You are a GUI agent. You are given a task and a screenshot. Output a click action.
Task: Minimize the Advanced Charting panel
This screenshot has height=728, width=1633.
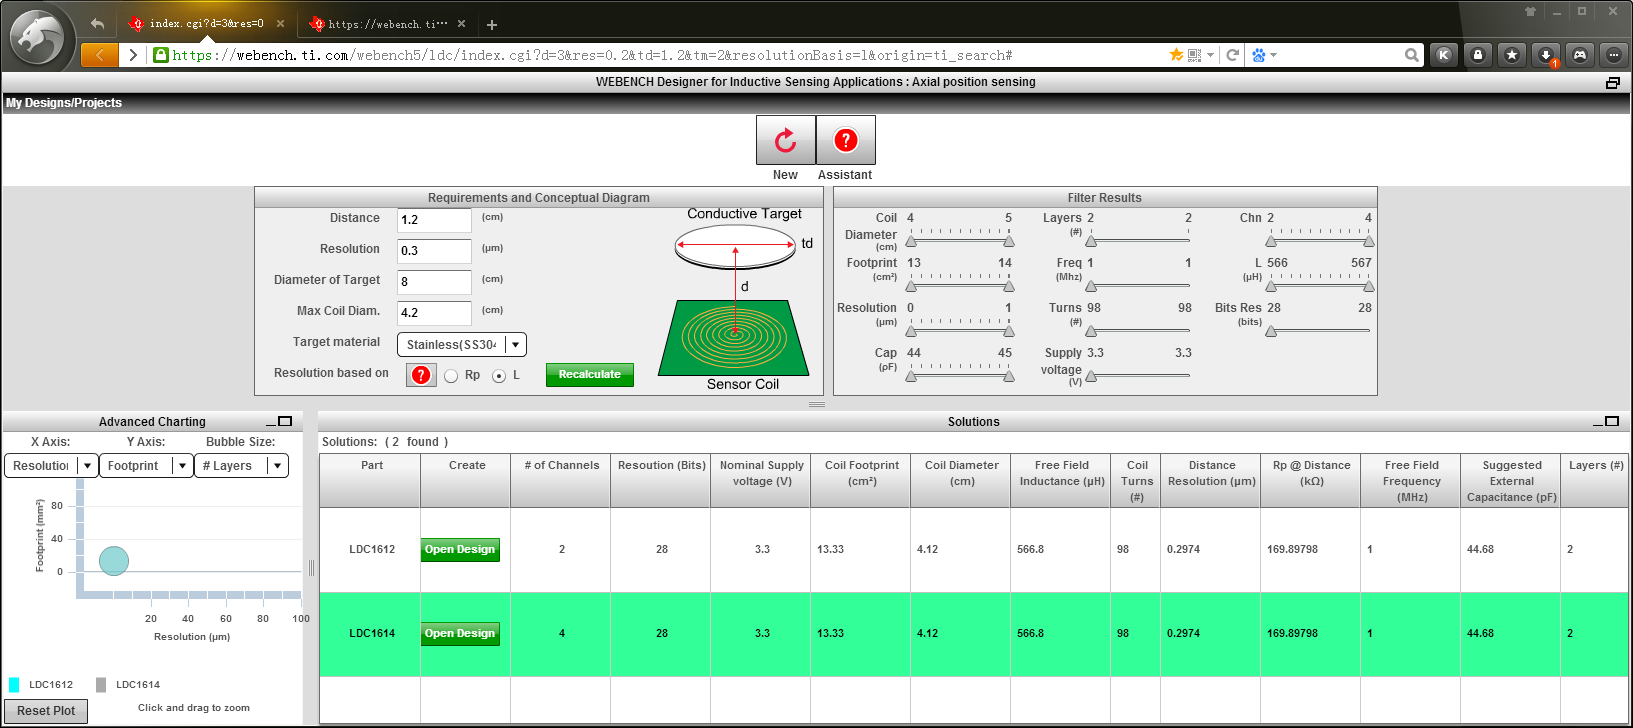click(x=271, y=423)
